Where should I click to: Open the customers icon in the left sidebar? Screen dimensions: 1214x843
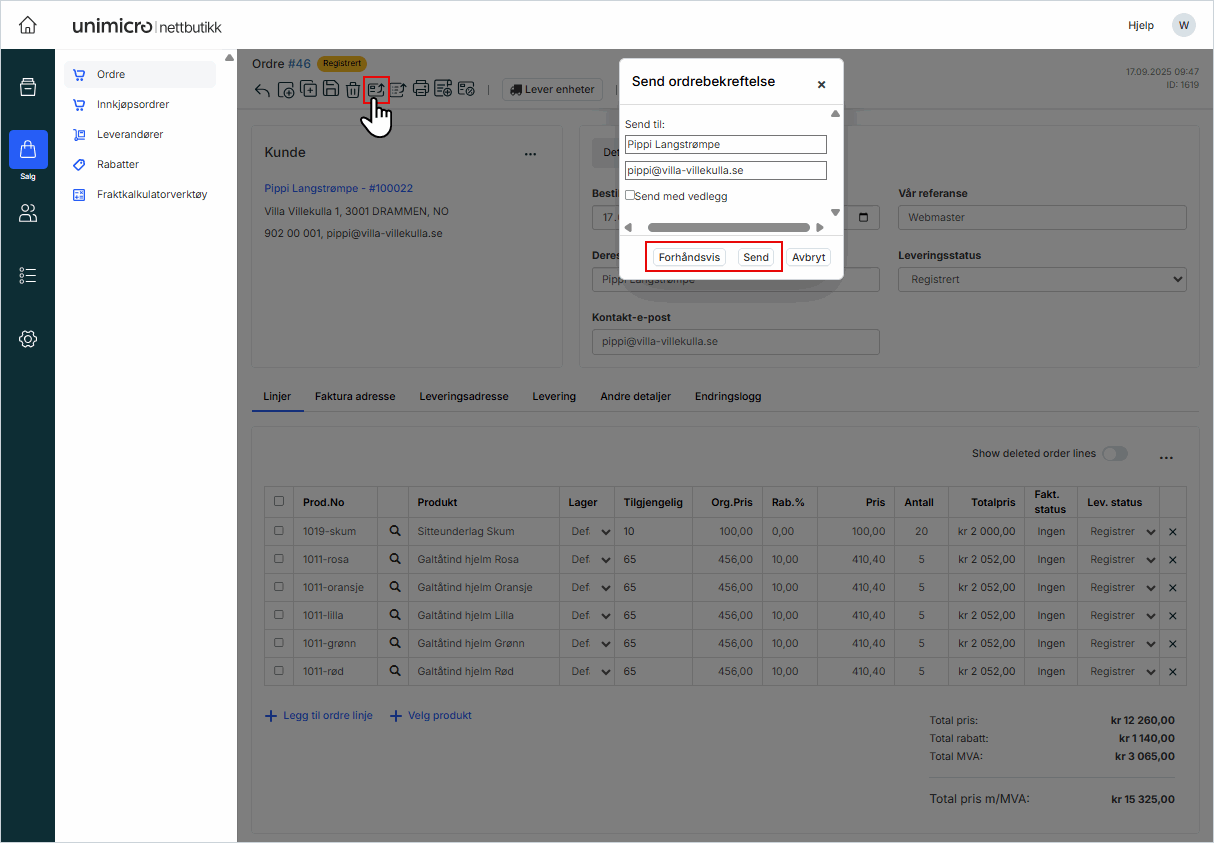(x=28, y=213)
